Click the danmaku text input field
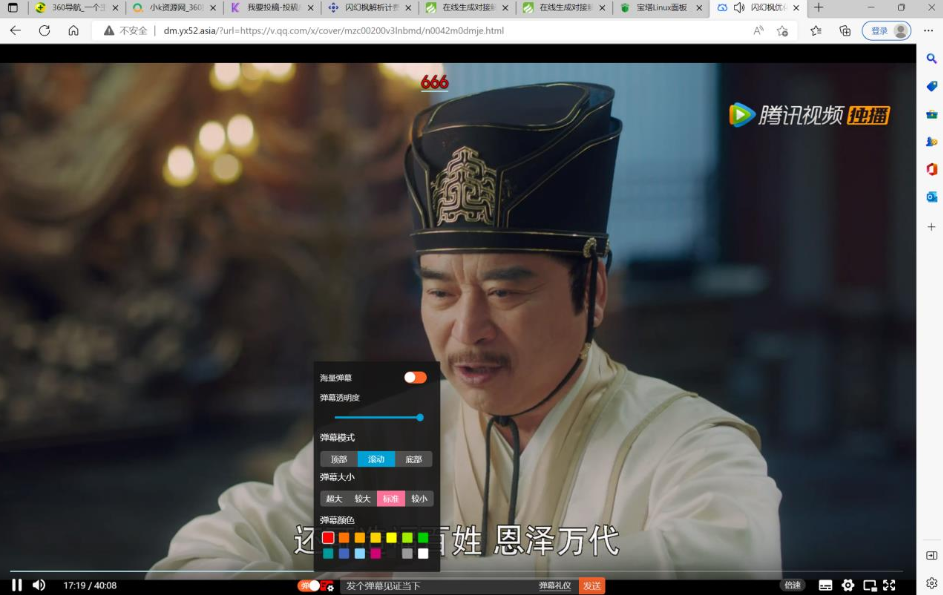Viewport: 943px width, 595px height. pos(439,586)
